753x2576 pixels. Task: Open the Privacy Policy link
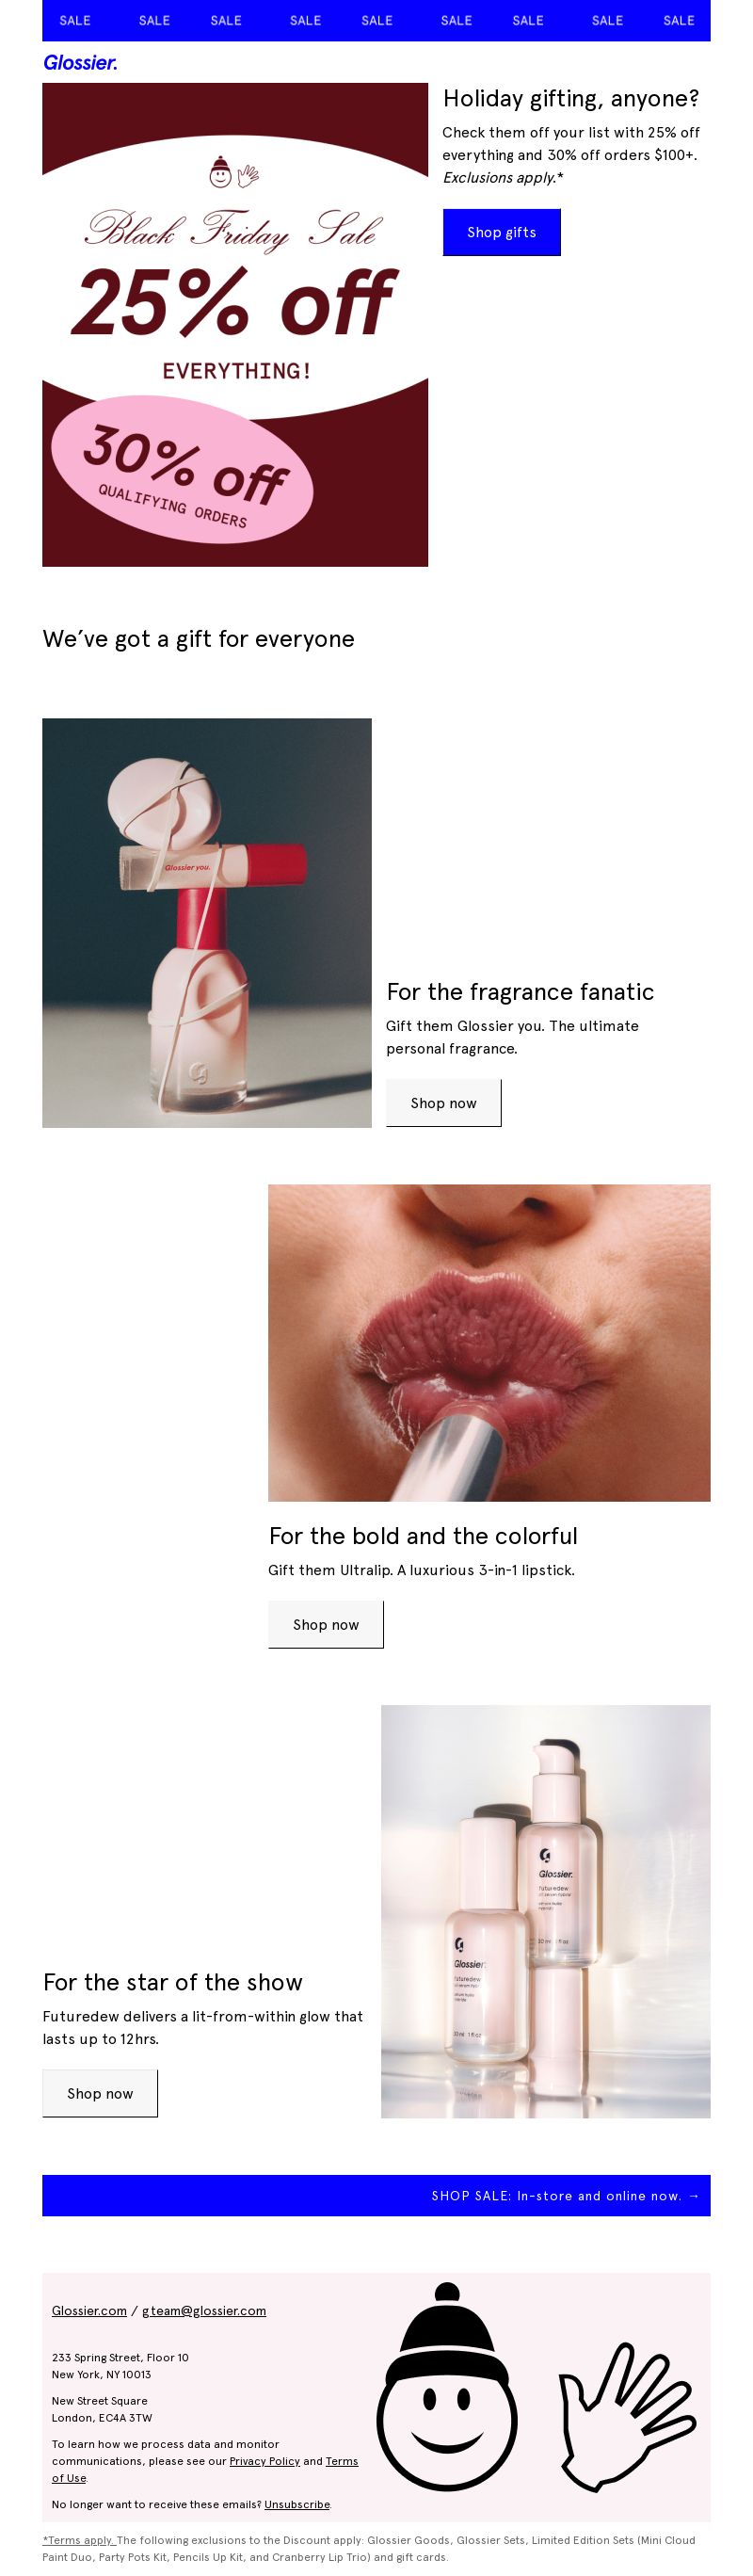click(x=265, y=2461)
